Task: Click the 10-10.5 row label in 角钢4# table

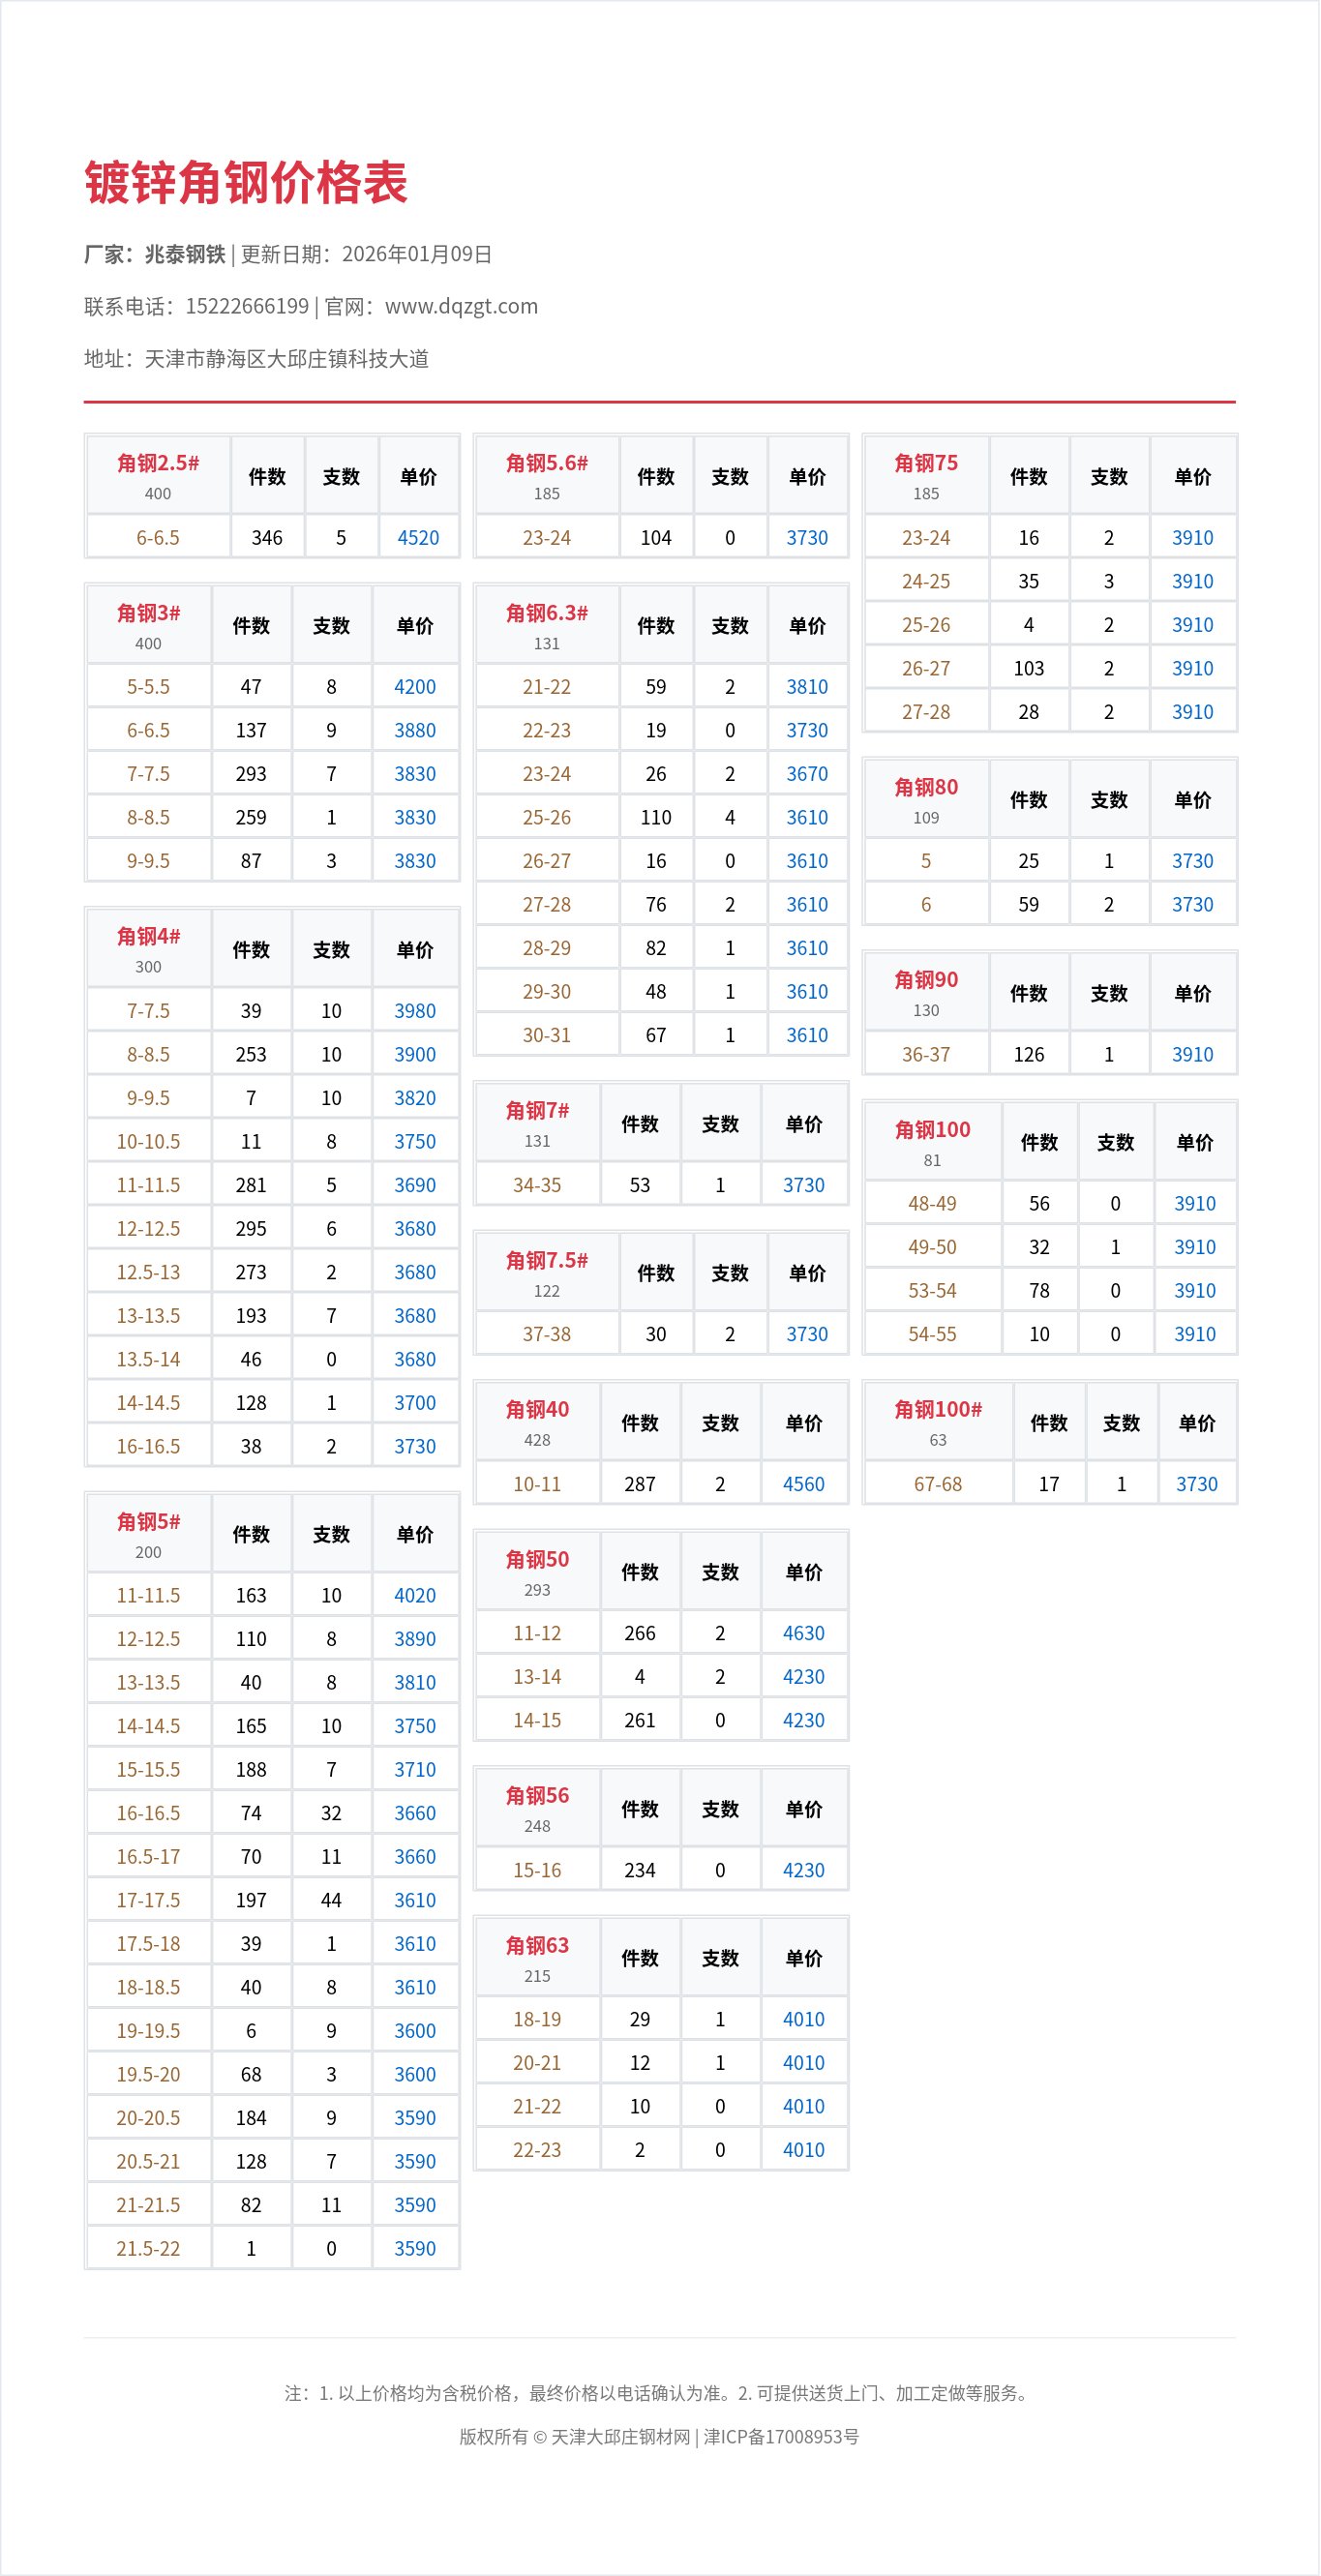Action: tap(148, 1142)
